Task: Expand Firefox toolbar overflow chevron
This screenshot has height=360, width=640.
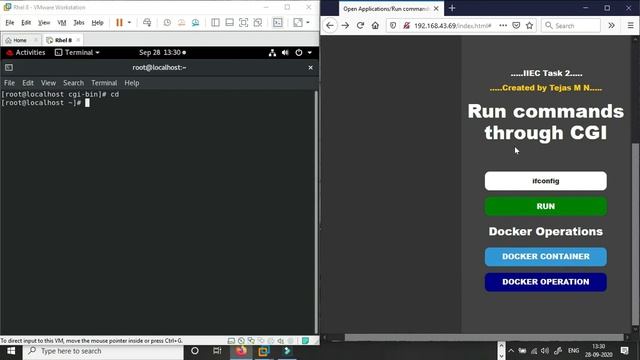Action: 611,25
